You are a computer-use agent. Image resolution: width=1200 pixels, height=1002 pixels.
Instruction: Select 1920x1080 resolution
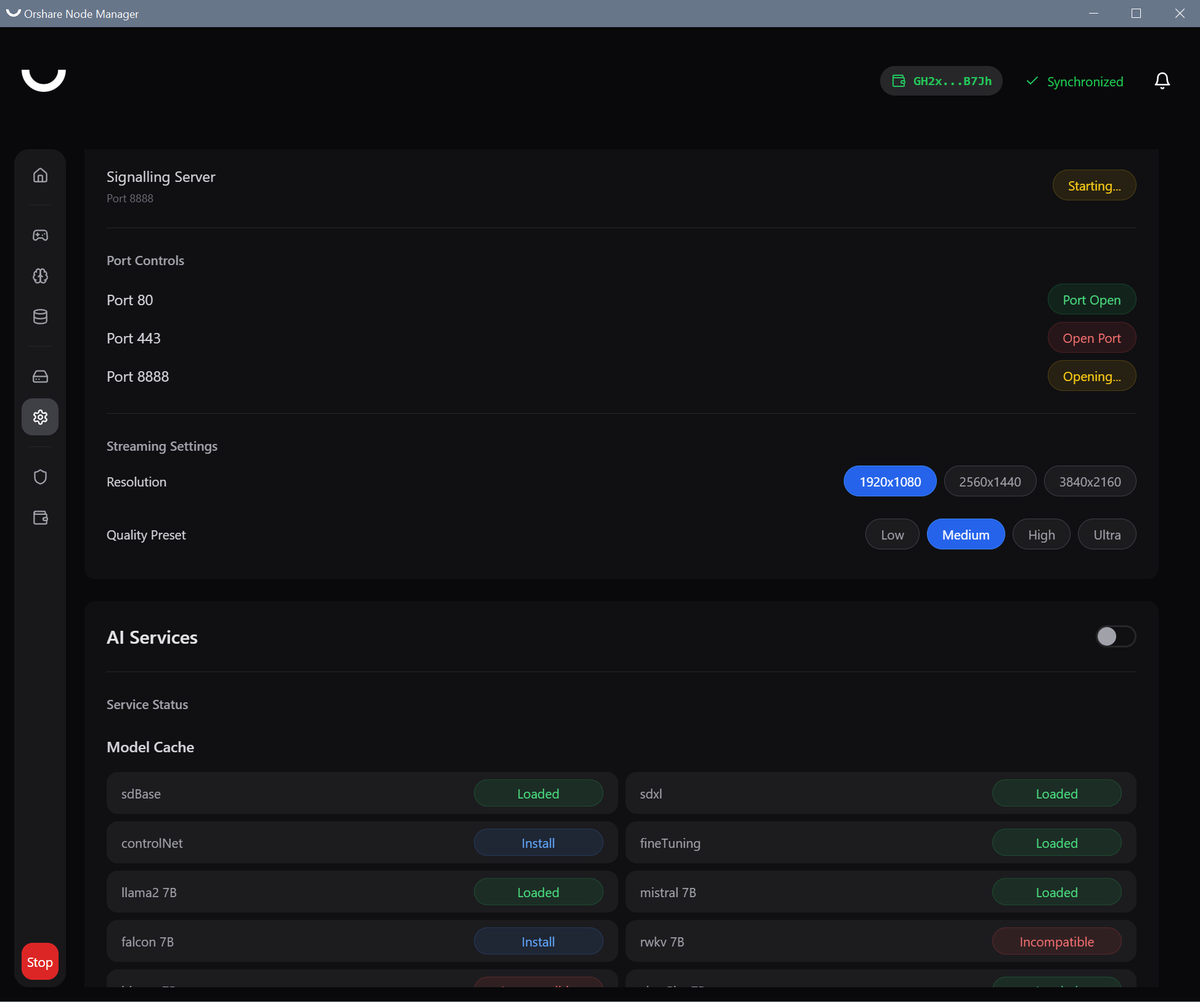coord(890,482)
